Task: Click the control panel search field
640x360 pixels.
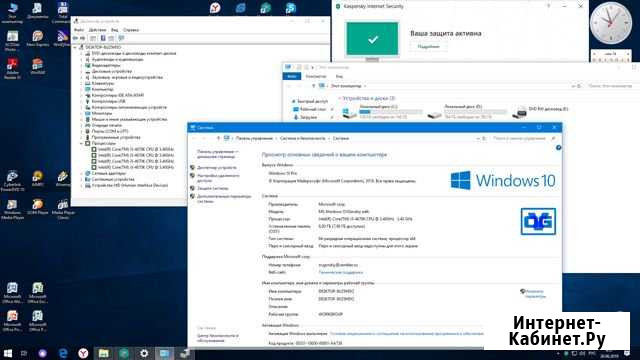Action: click(x=523, y=138)
